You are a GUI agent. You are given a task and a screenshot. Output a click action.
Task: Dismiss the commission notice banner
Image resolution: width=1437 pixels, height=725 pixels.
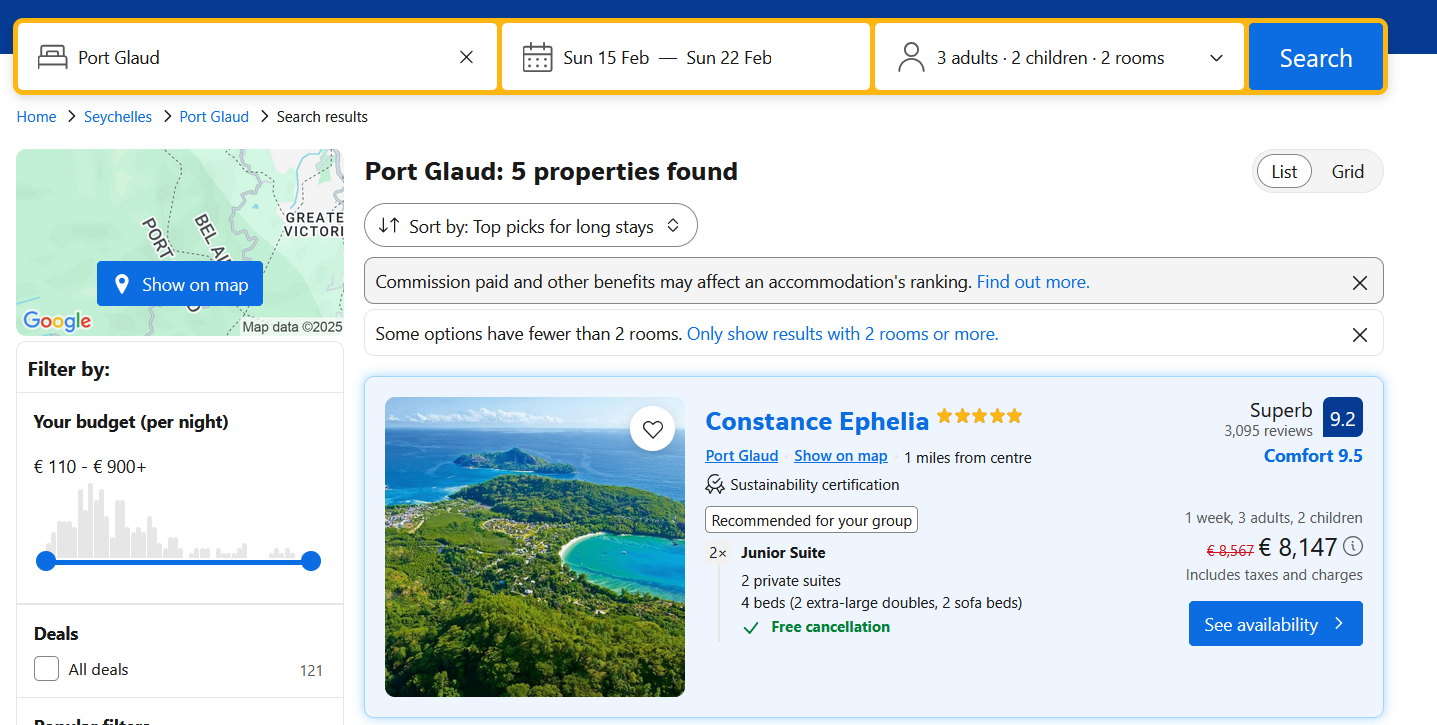tap(1359, 283)
